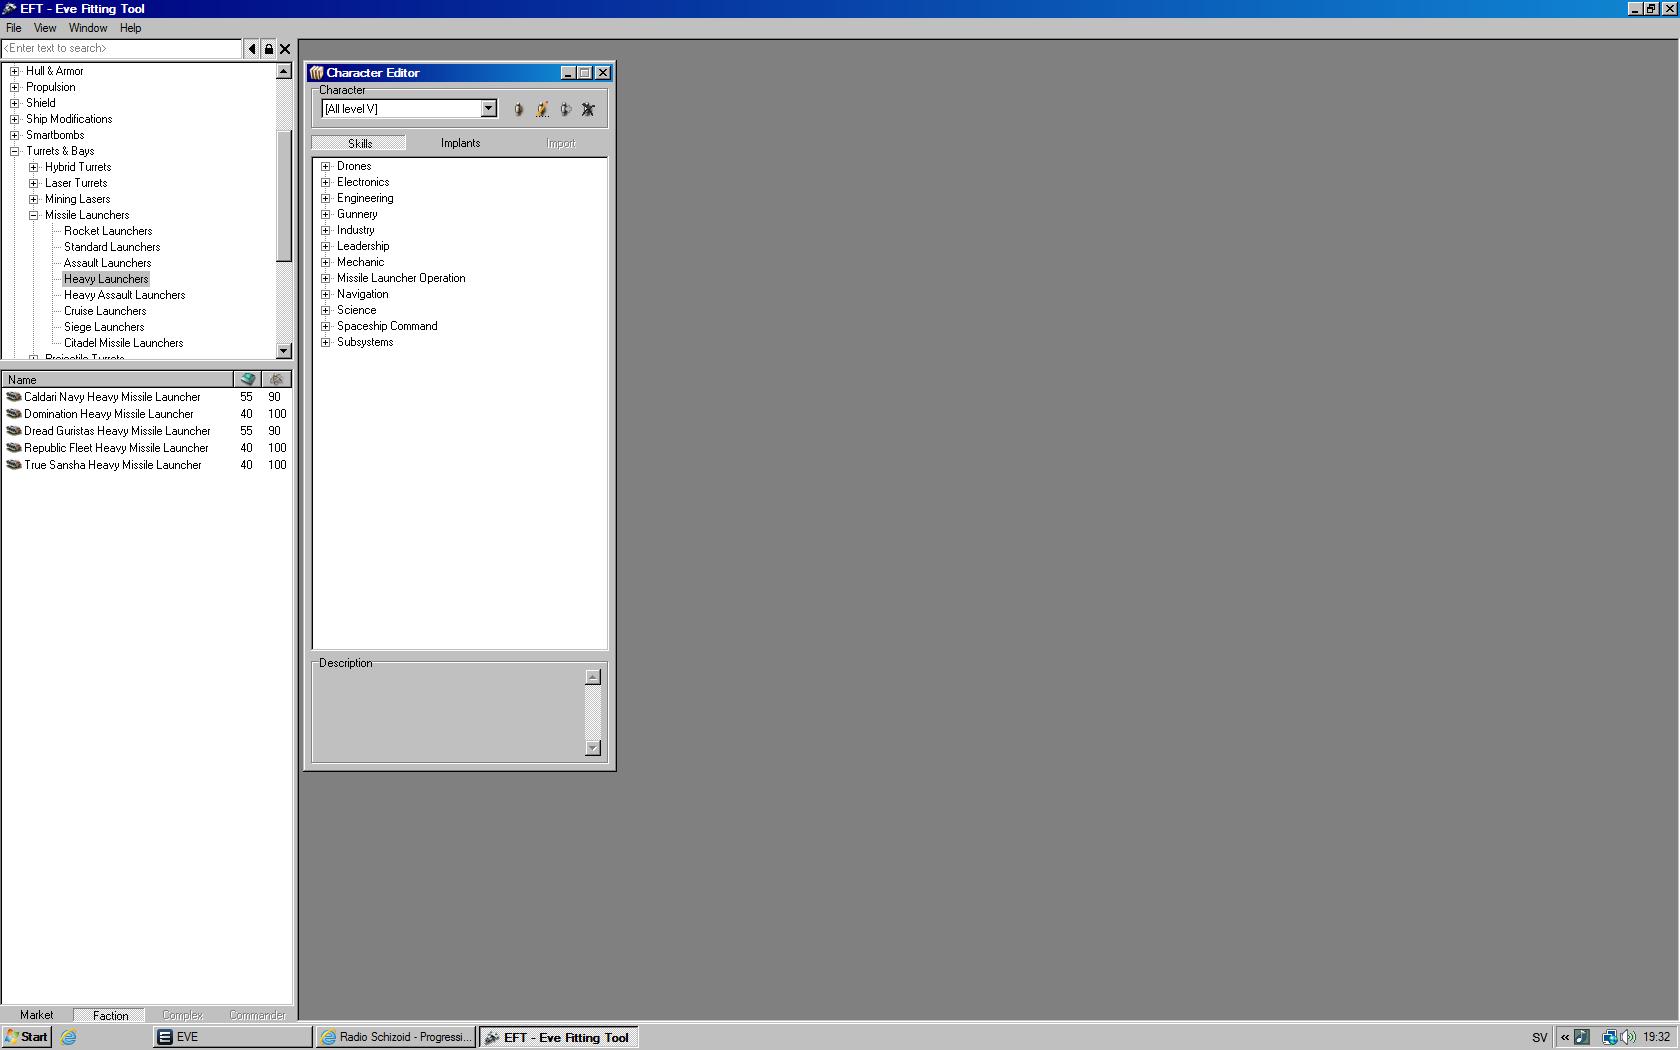This screenshot has height=1050, width=1680.
Task: Switch to the Market tab
Action: click(37, 1015)
